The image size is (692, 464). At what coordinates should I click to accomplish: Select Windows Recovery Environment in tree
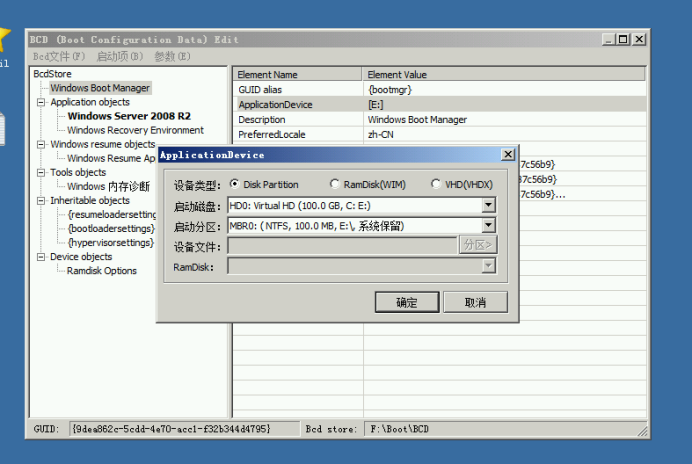coord(135,130)
